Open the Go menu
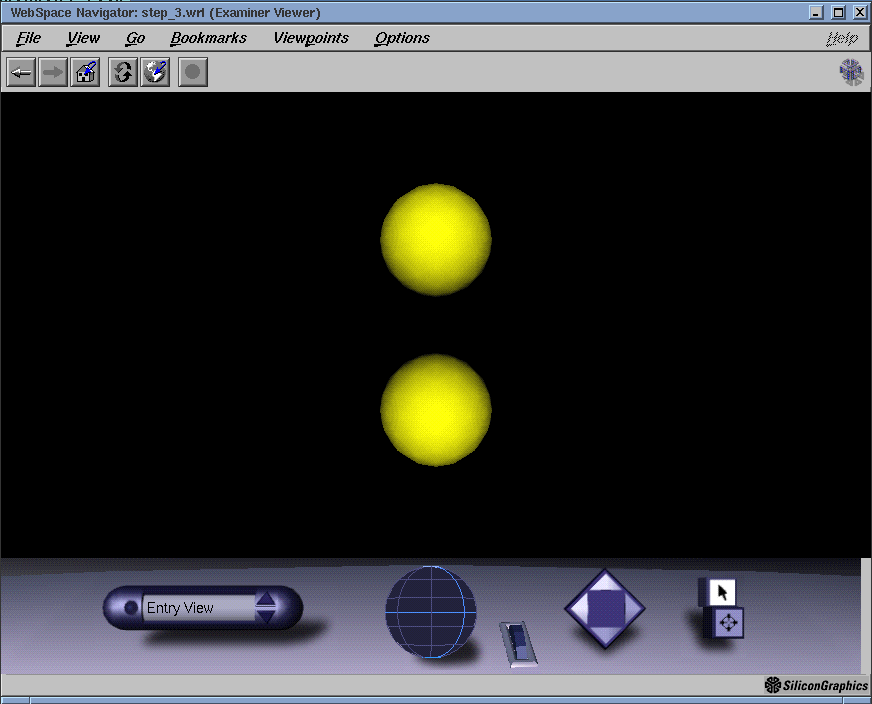The image size is (872, 704). [x=135, y=38]
